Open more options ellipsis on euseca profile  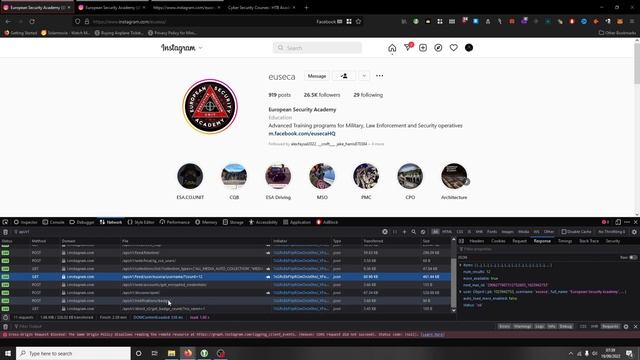pos(380,76)
